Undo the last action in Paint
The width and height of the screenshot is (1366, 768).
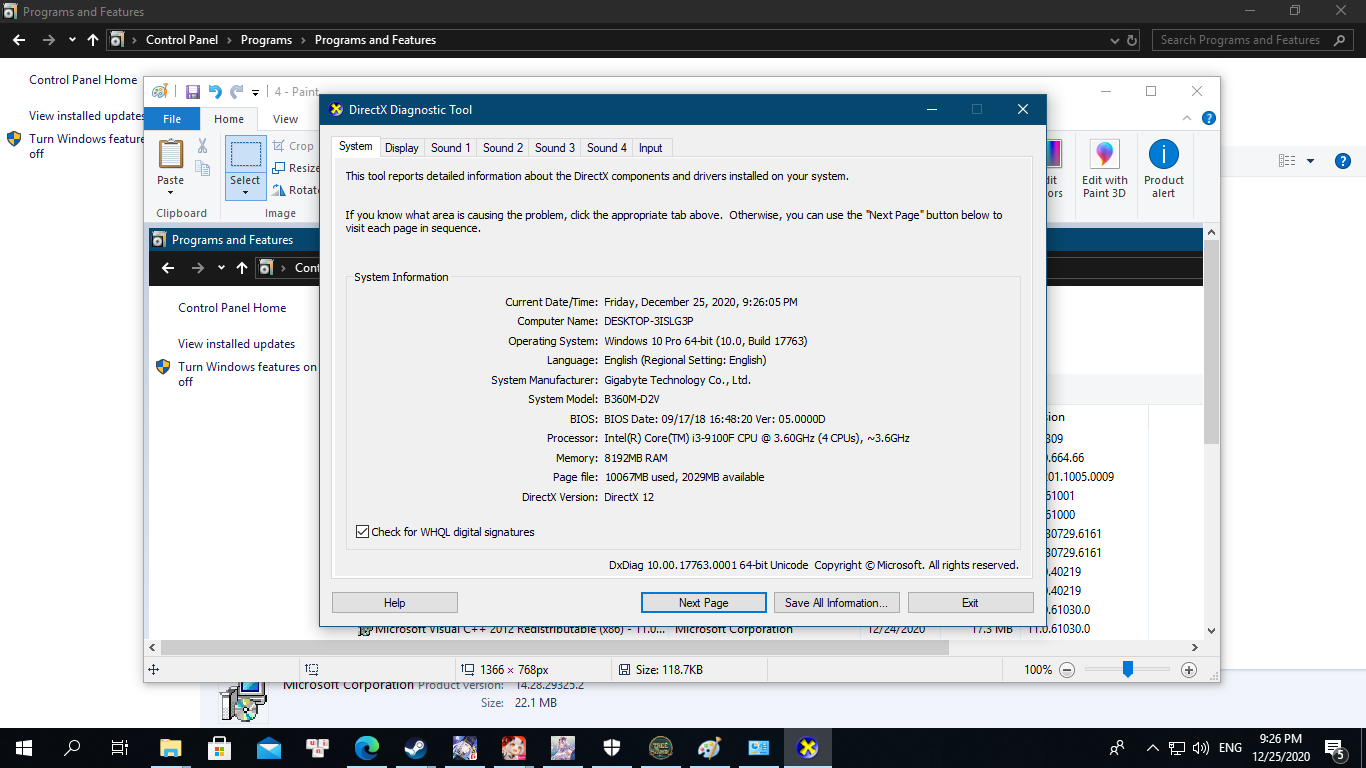(x=214, y=92)
